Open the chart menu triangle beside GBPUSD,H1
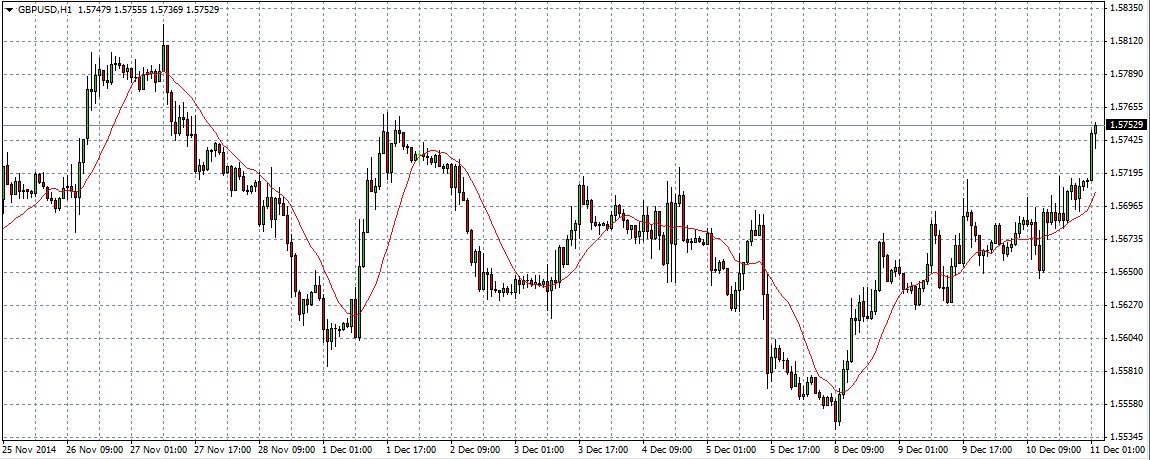Screen dimensions: 1150x460 9,10
